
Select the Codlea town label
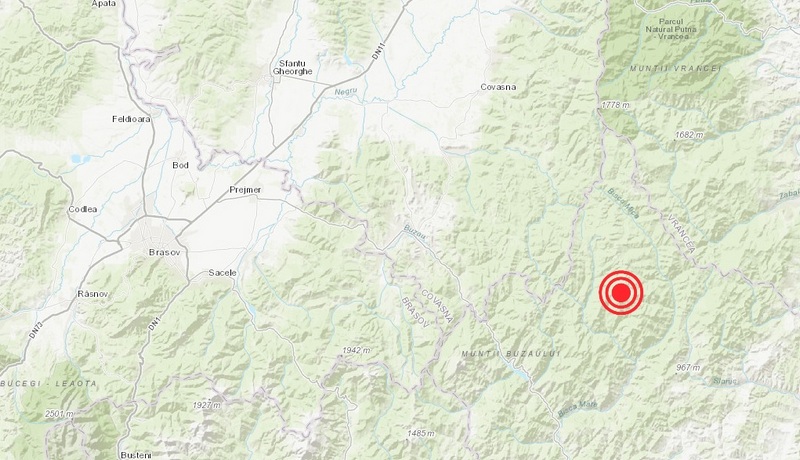tap(83, 209)
